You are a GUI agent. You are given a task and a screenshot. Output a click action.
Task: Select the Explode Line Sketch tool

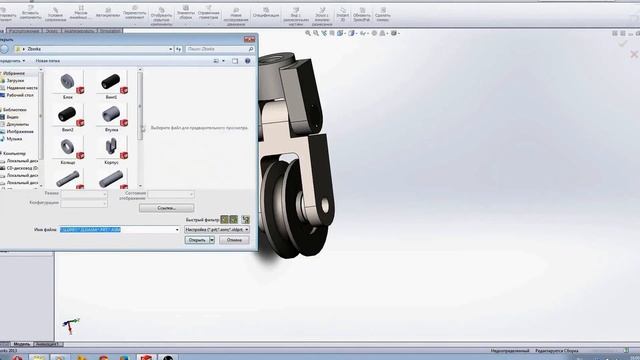(x=322, y=16)
